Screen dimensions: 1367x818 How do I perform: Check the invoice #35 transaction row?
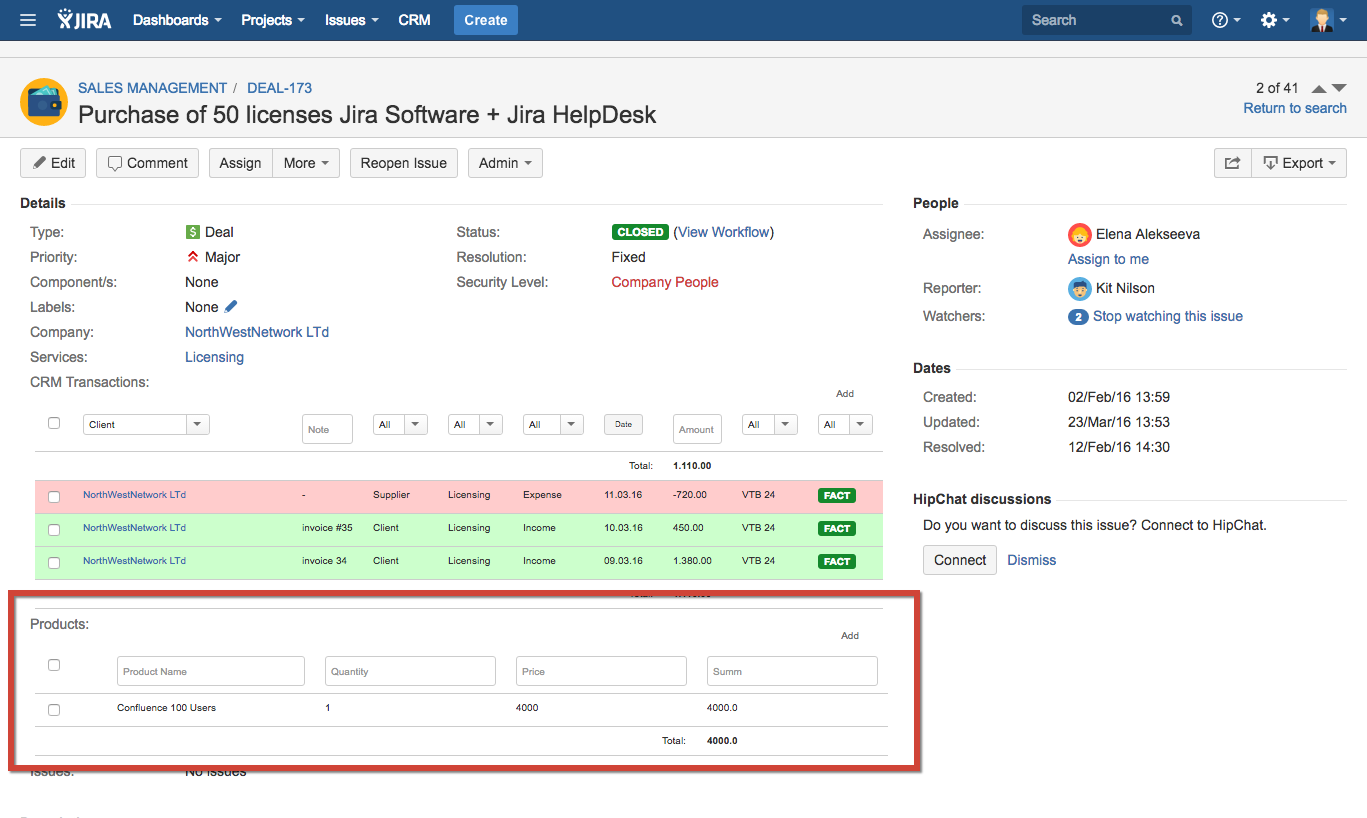[x=54, y=529]
